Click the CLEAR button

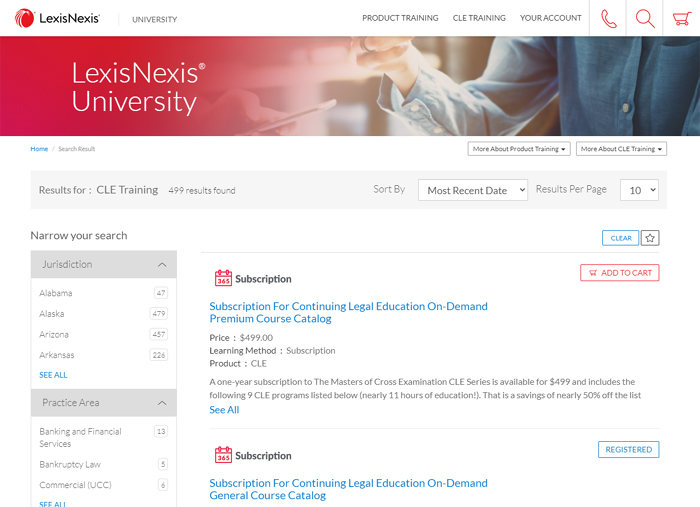pos(621,238)
